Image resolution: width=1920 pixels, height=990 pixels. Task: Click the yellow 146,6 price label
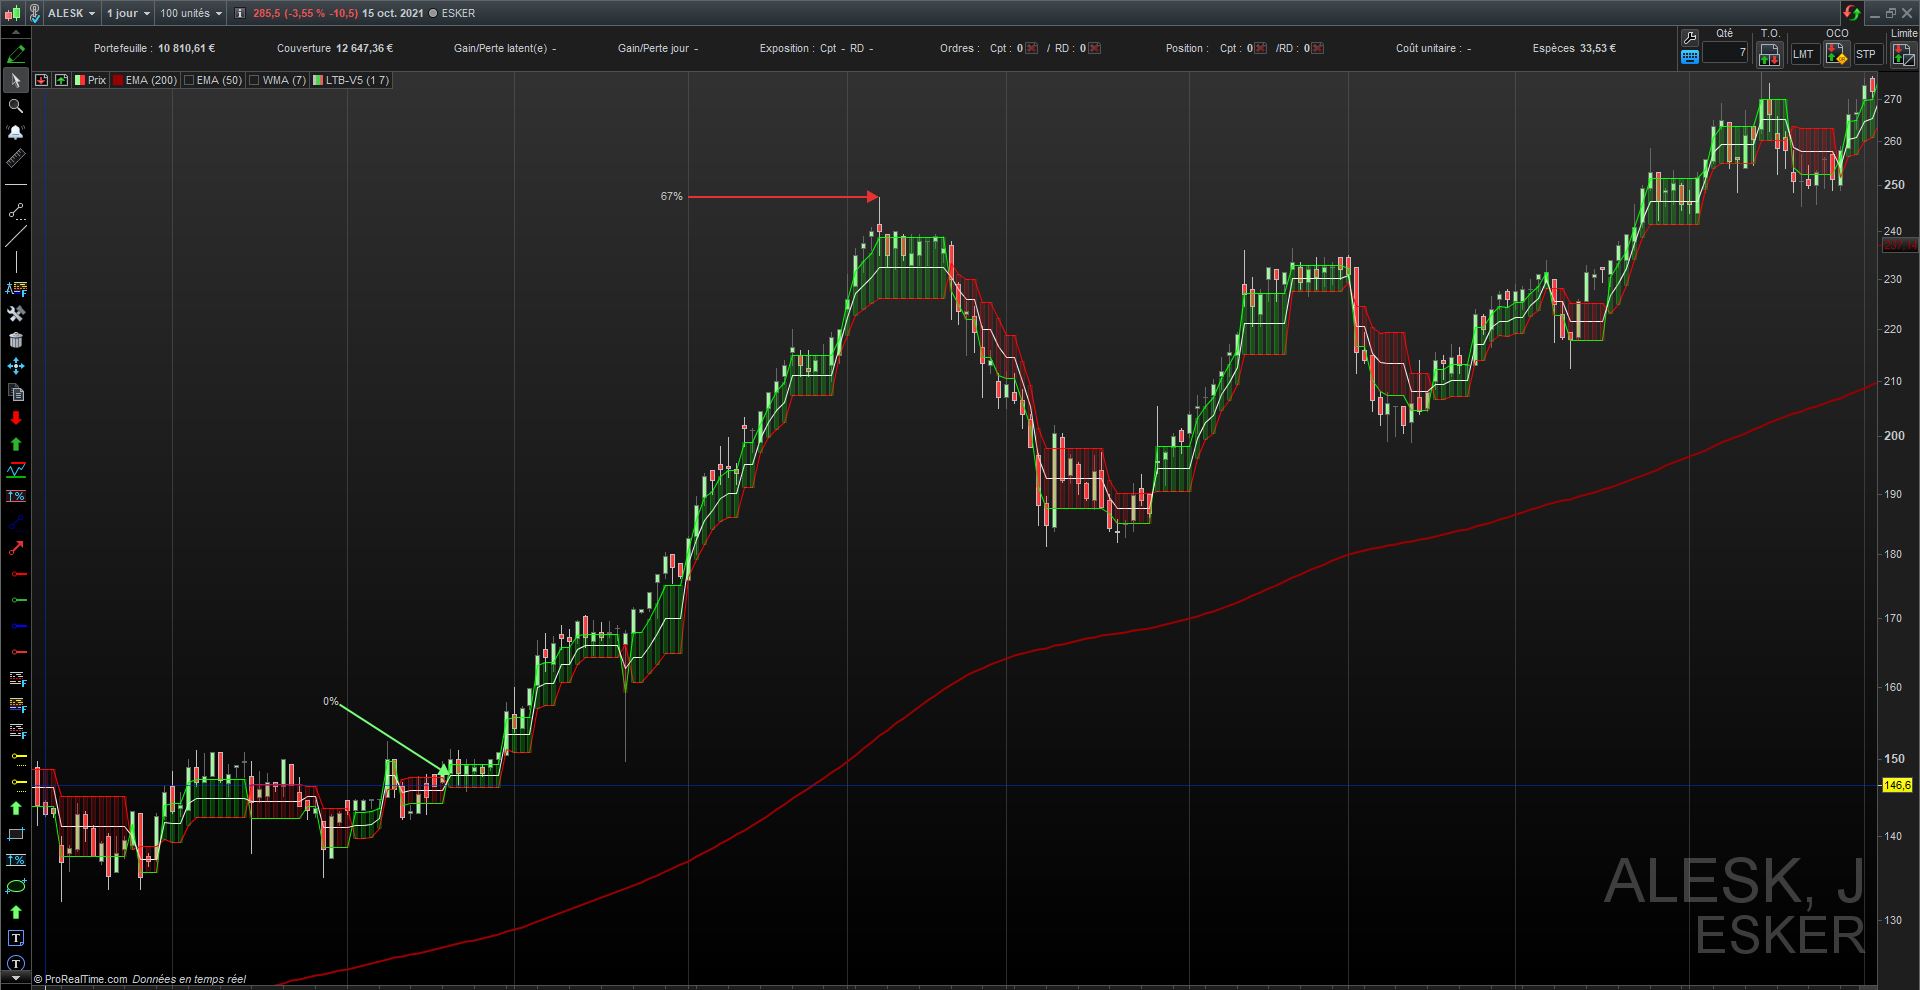coord(1897,786)
